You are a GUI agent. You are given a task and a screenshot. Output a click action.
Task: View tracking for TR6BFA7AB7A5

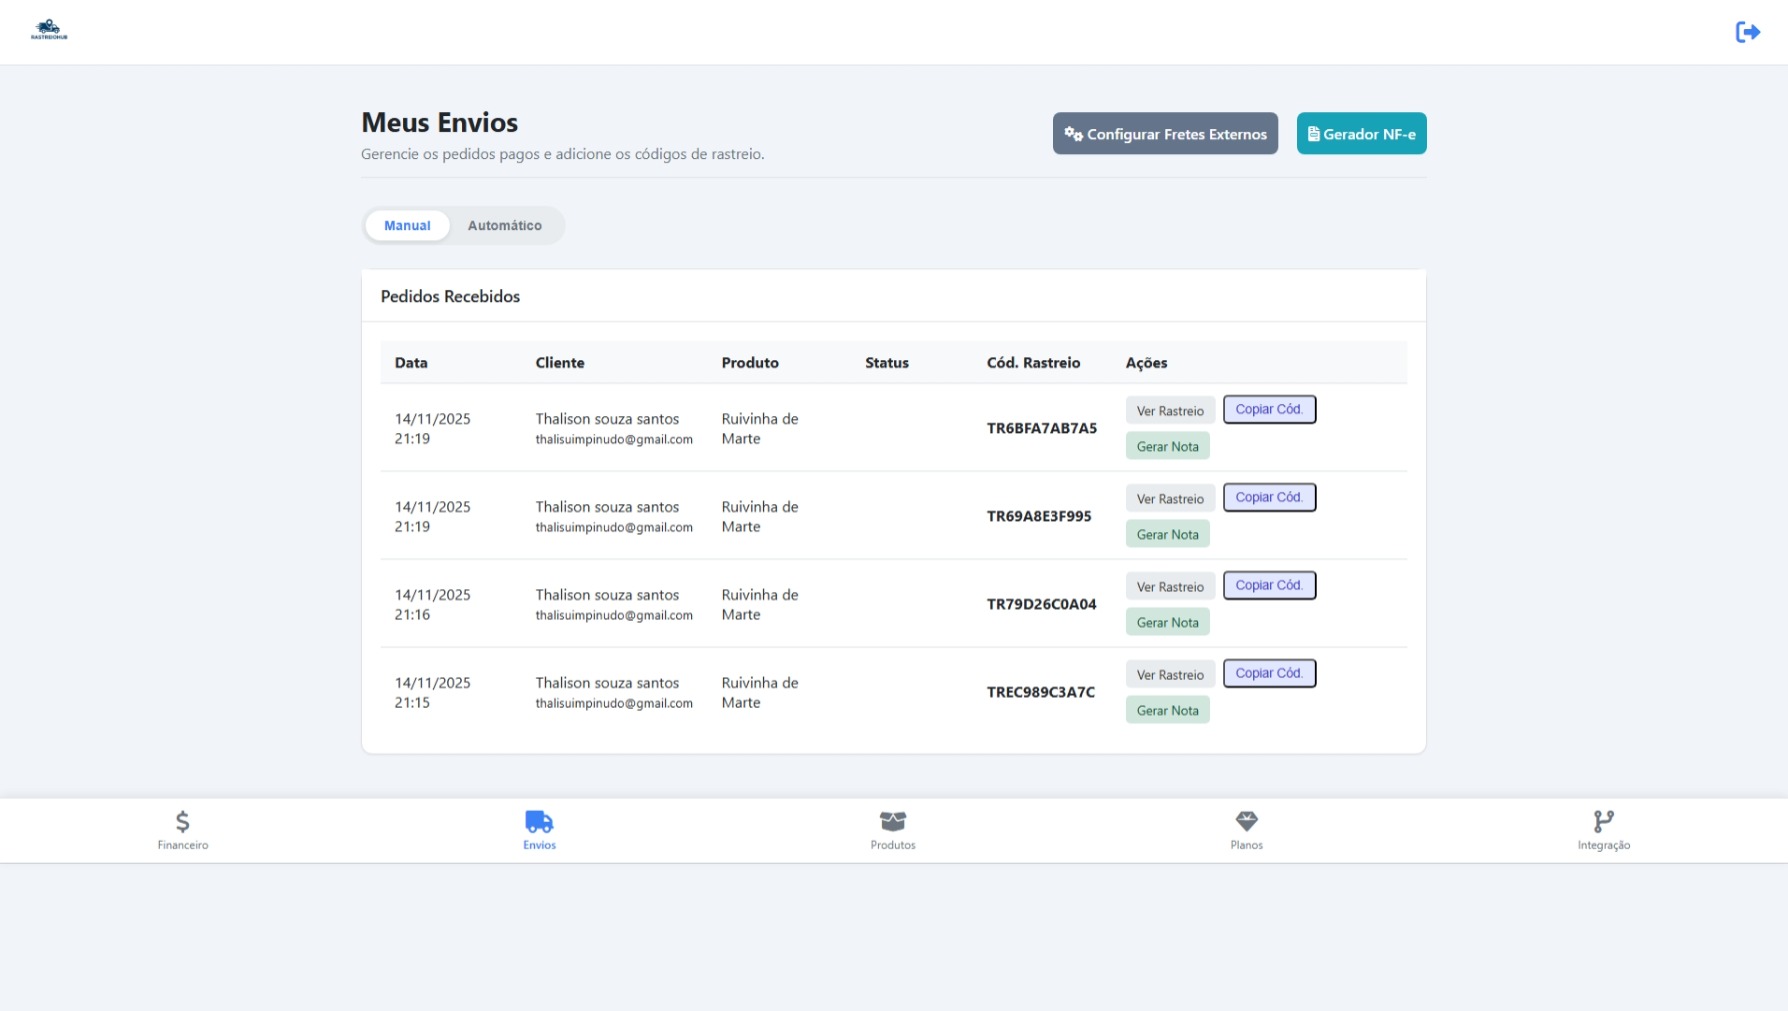[x=1169, y=411]
